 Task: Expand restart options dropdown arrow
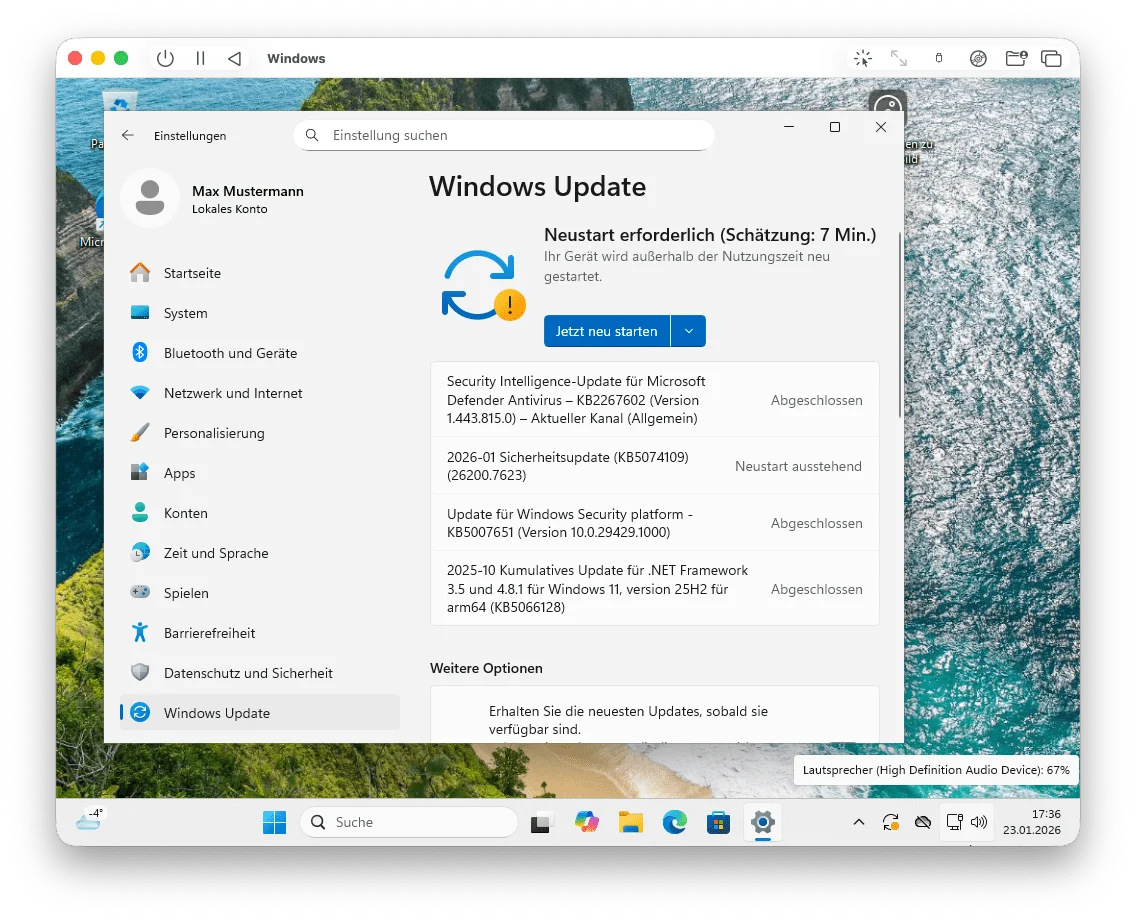688,331
